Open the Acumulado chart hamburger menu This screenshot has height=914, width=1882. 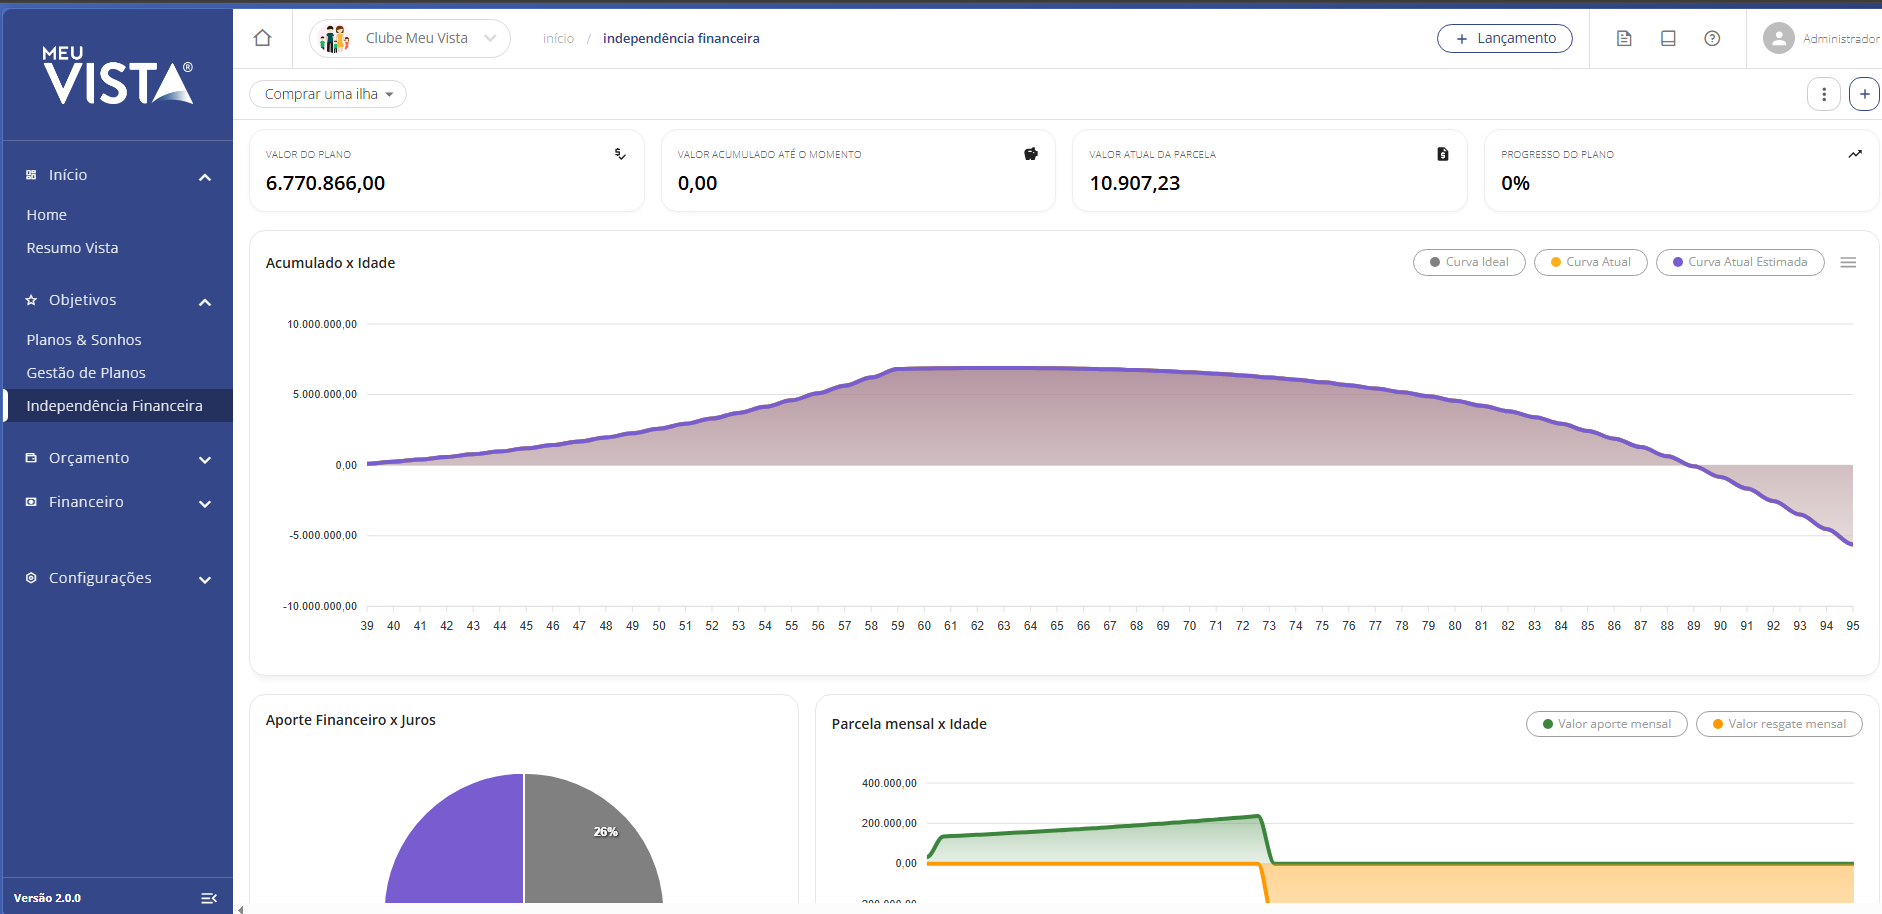[1848, 262]
